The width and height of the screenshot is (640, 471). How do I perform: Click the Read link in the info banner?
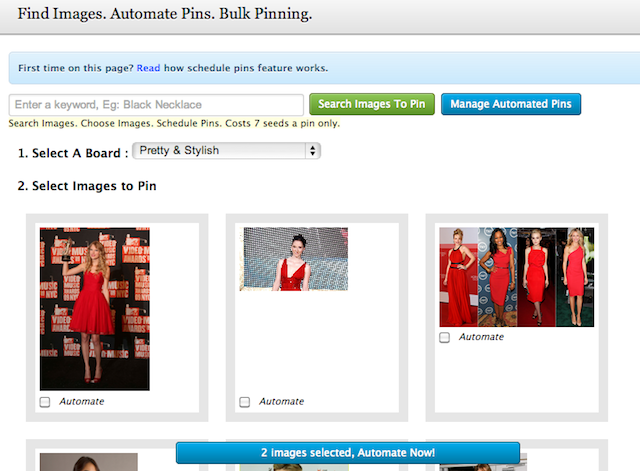148,68
